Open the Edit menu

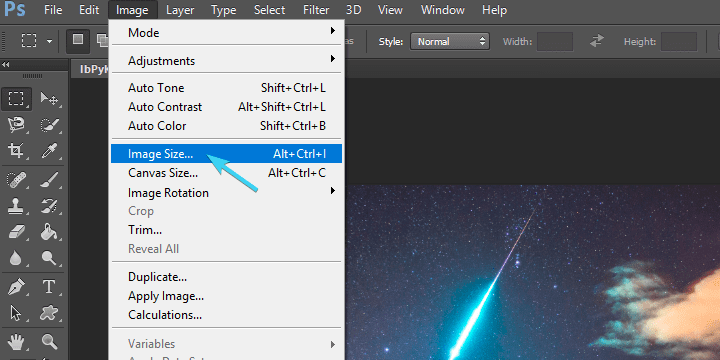coord(89,10)
